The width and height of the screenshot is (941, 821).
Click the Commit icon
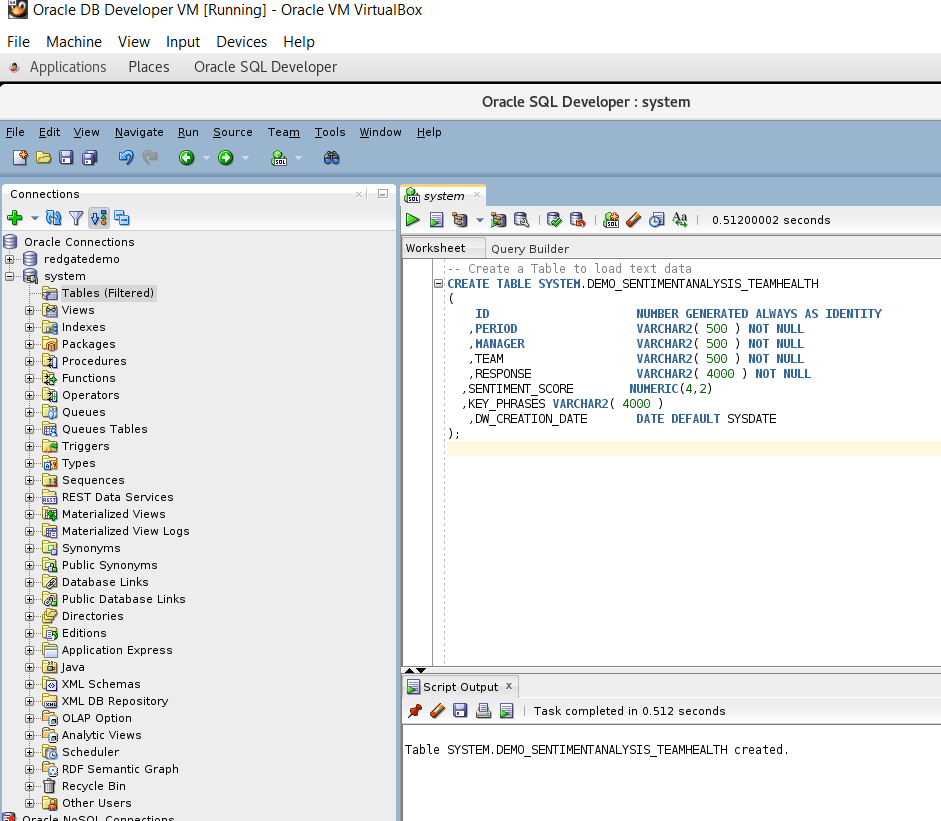(554, 220)
